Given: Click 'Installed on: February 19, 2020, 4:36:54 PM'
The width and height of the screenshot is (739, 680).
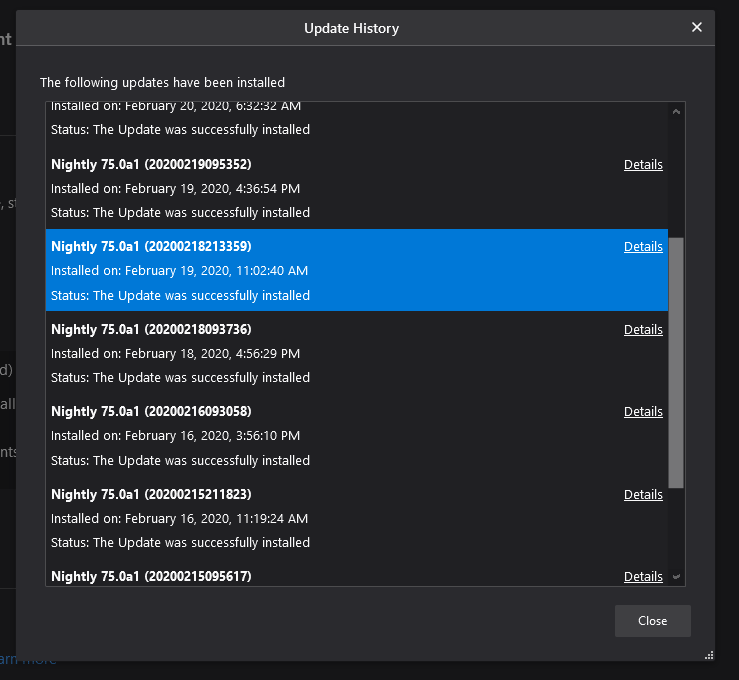Looking at the screenshot, I should click(x=175, y=188).
